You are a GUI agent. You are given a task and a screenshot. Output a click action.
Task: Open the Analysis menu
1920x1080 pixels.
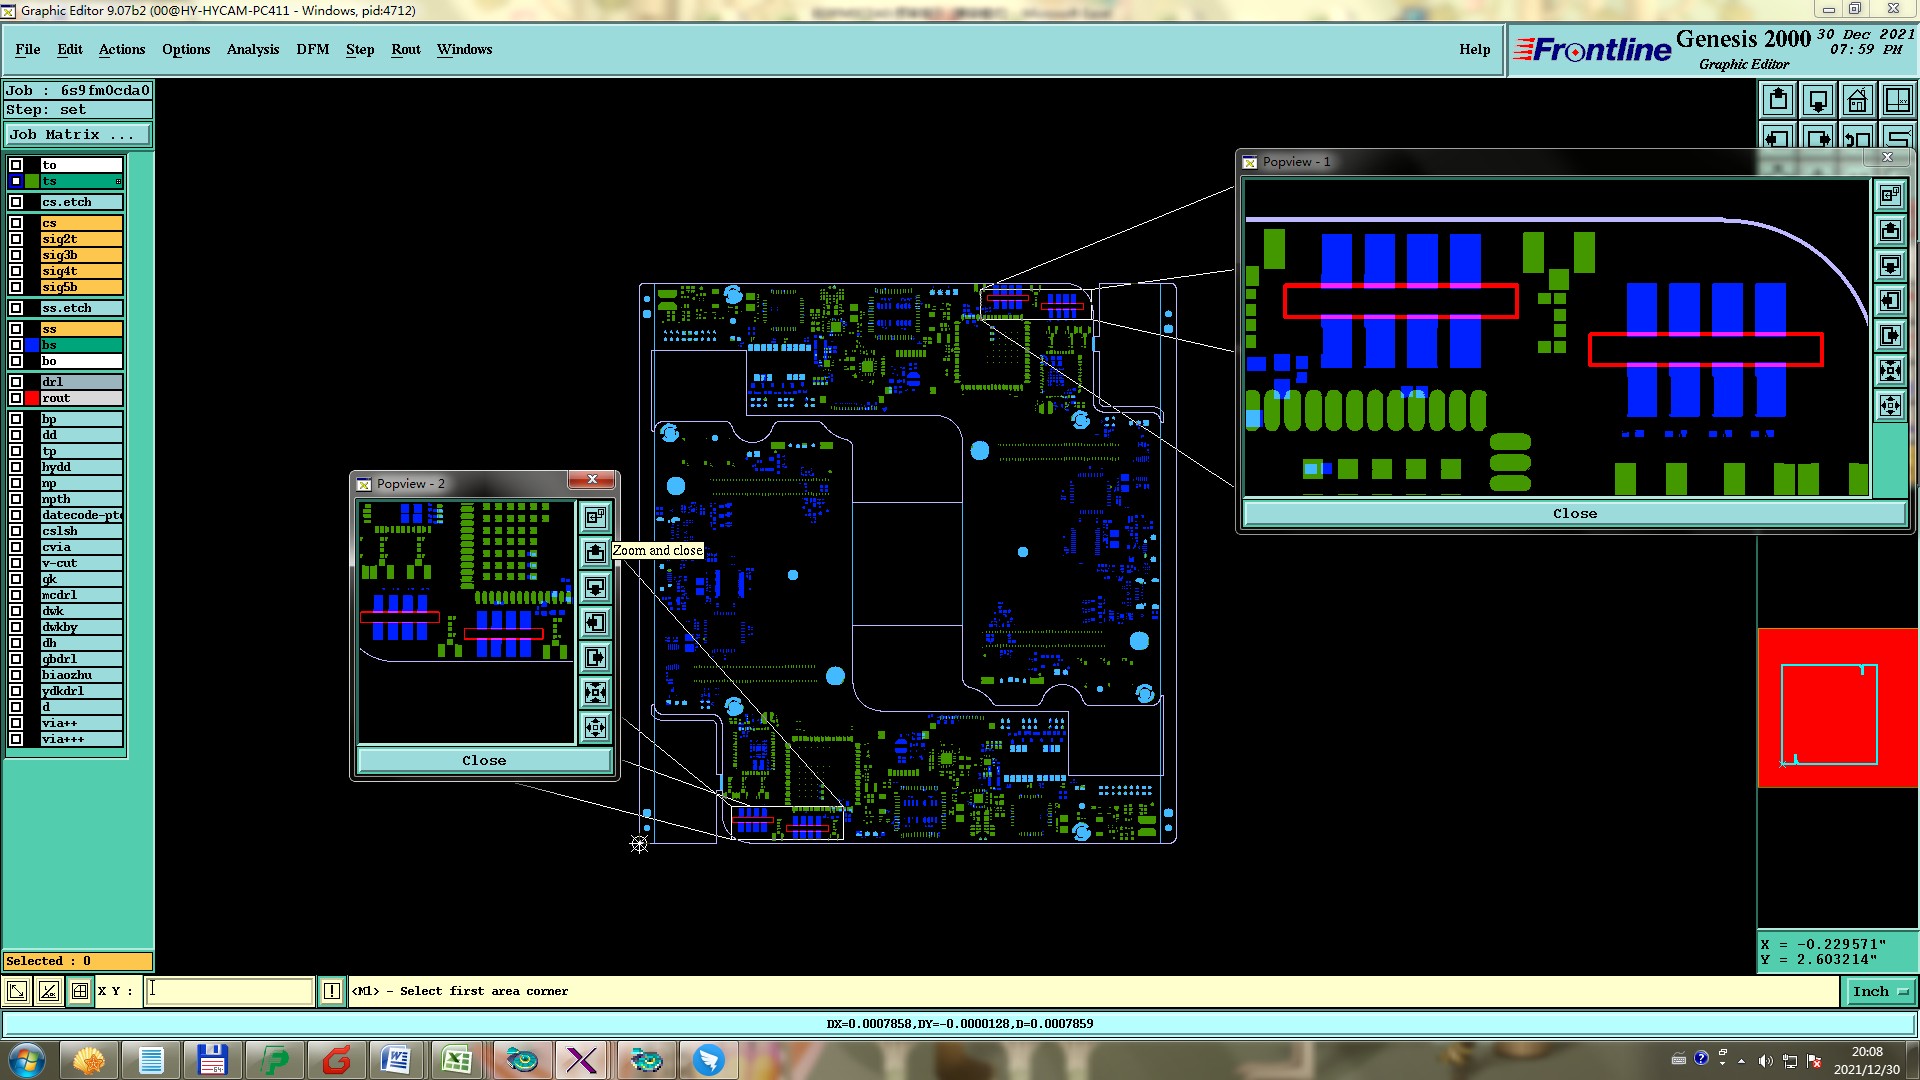coord(252,49)
